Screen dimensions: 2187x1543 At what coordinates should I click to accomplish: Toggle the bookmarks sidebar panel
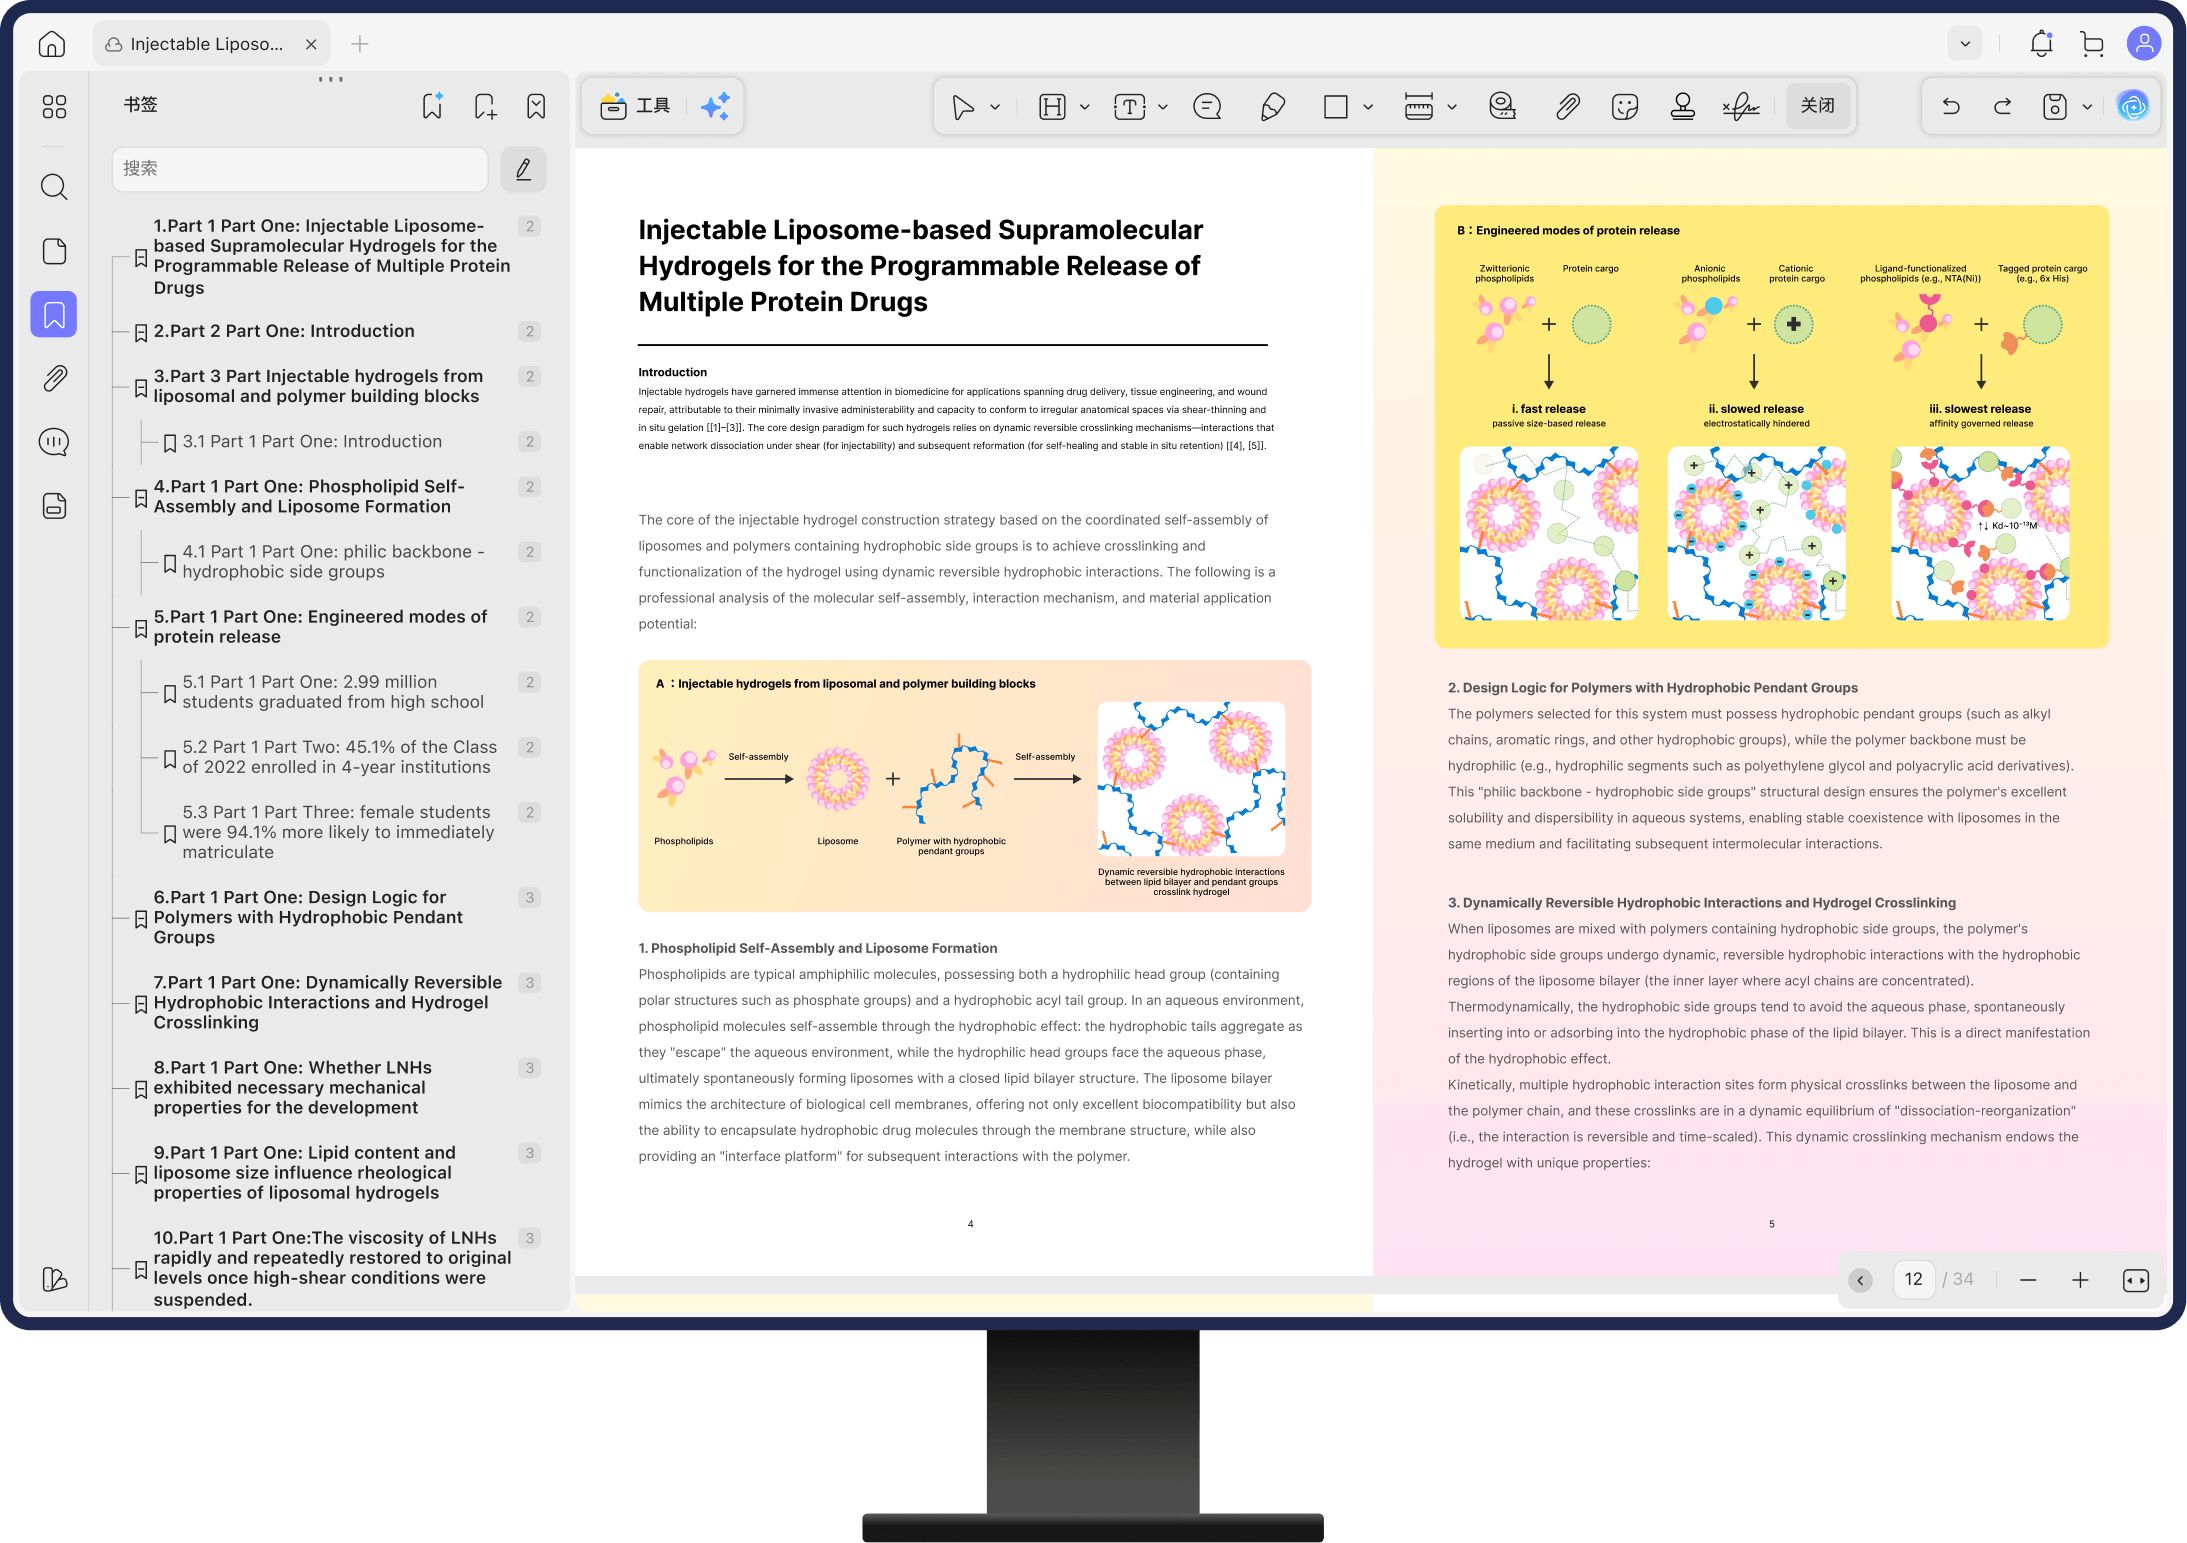tap(54, 315)
